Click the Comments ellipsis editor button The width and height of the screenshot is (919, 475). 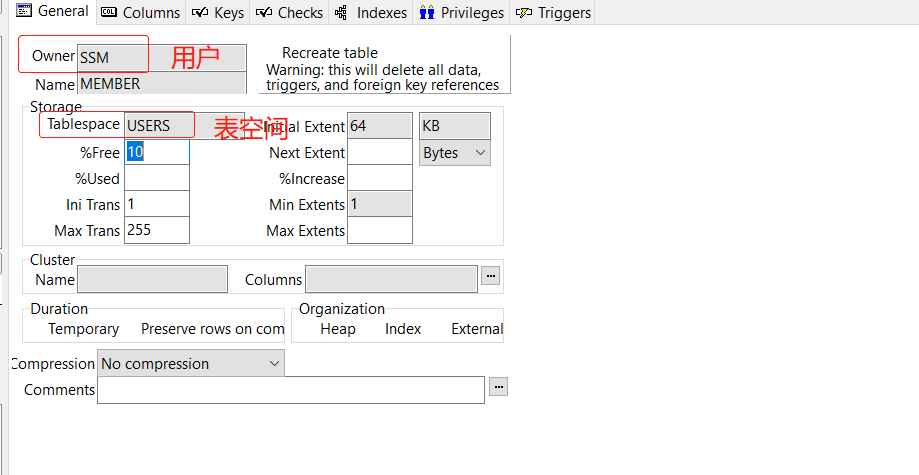[x=498, y=386]
